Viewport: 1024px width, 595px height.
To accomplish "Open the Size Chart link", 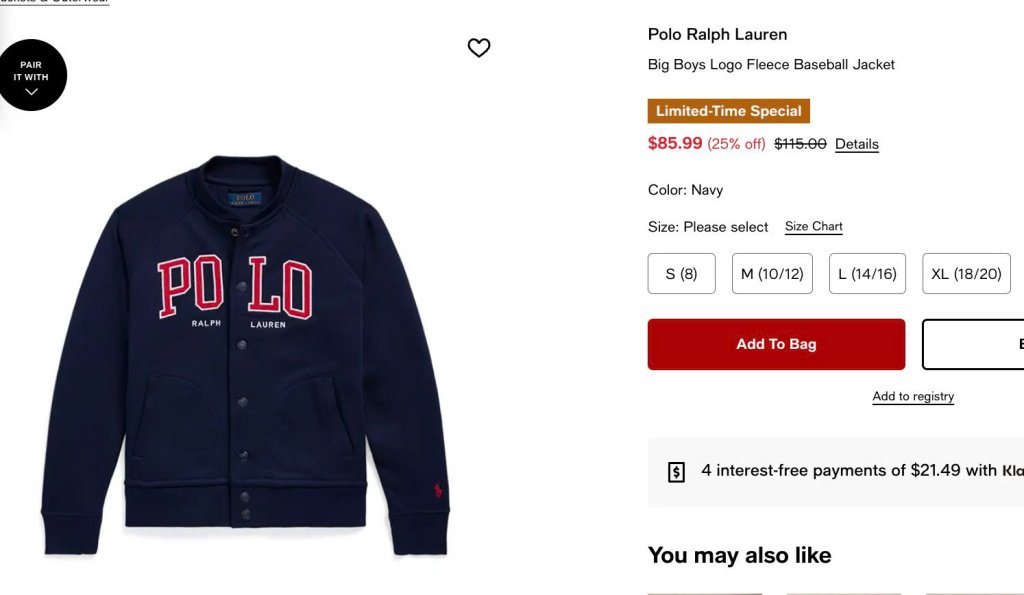I will [x=814, y=227].
